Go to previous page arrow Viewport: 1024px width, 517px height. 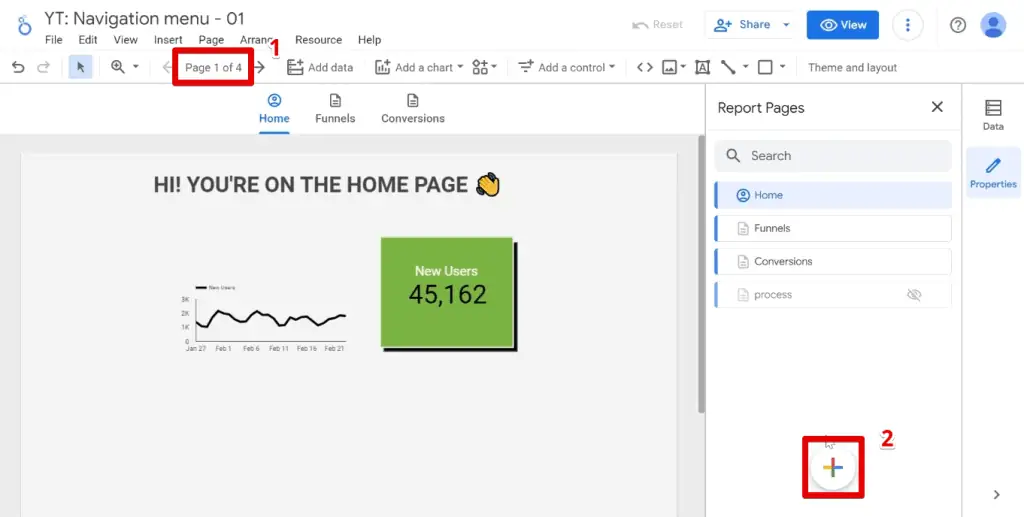(x=167, y=67)
